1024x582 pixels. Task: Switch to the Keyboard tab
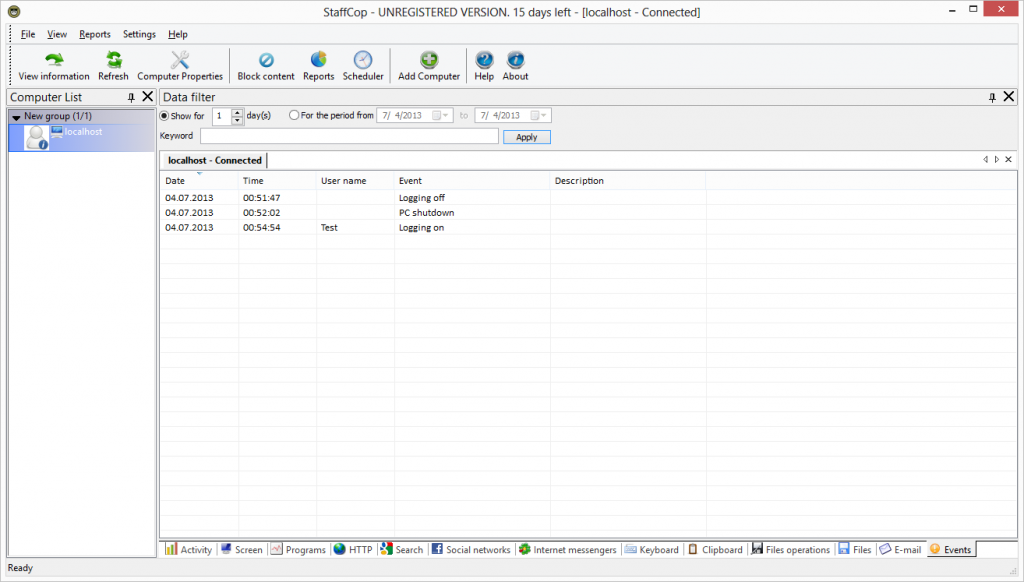coord(651,550)
